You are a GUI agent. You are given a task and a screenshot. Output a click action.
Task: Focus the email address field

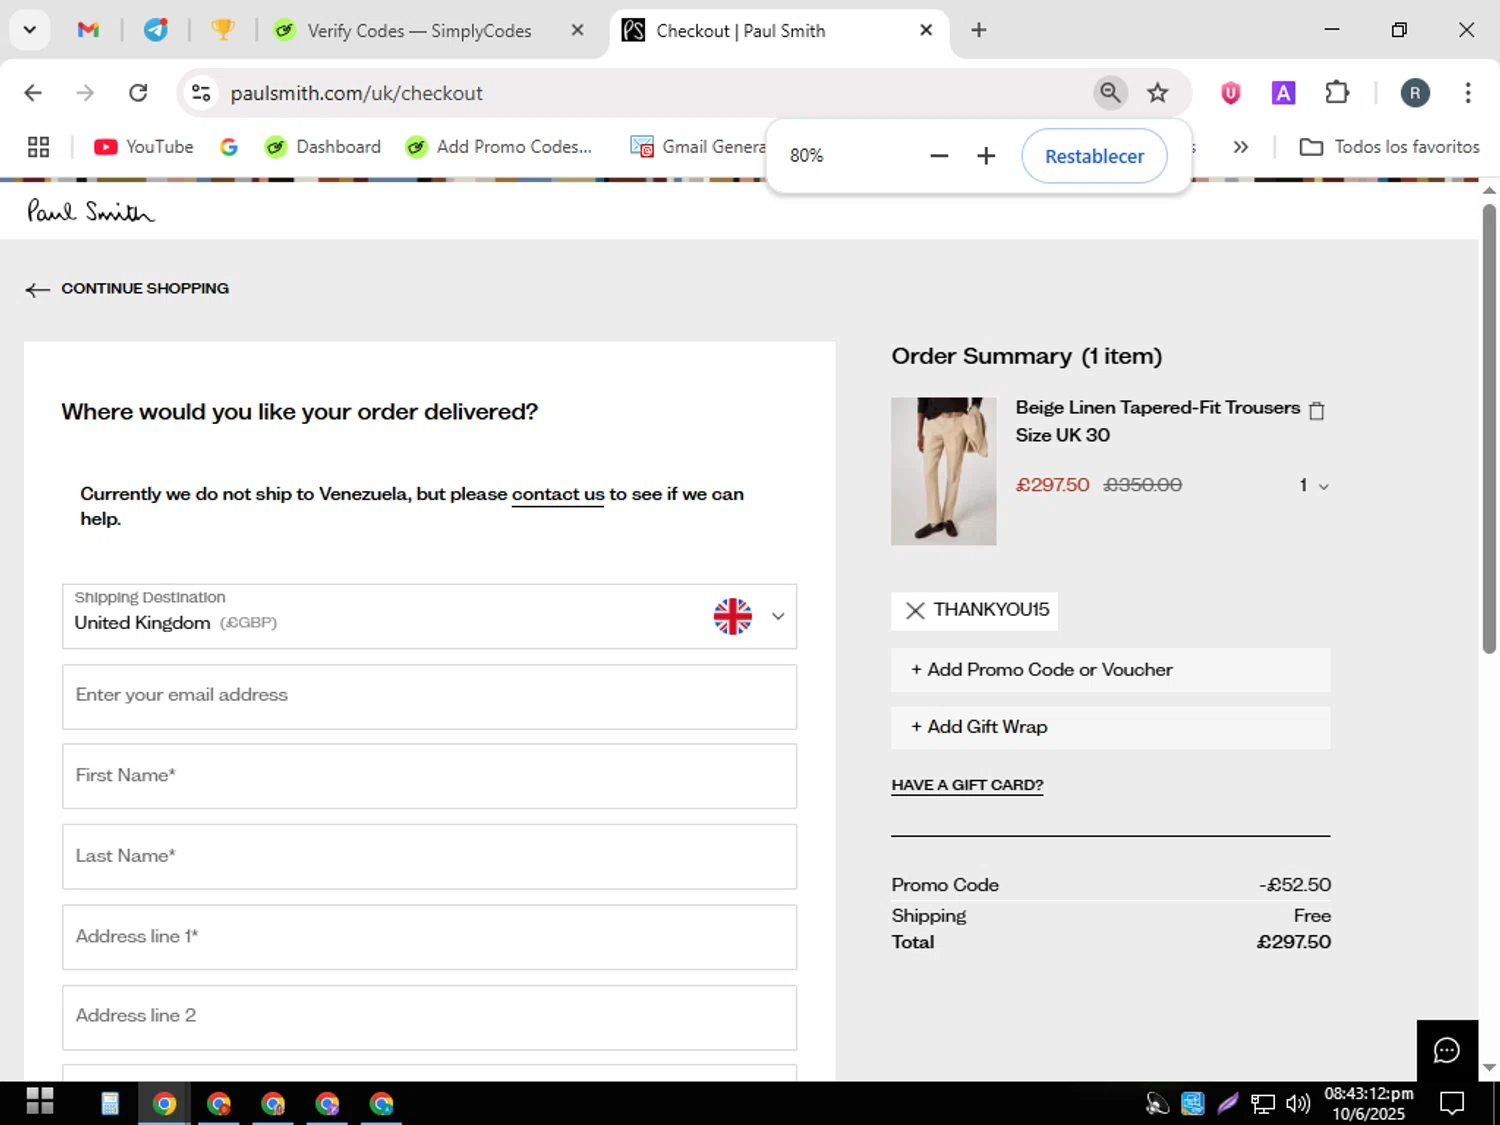429,697
